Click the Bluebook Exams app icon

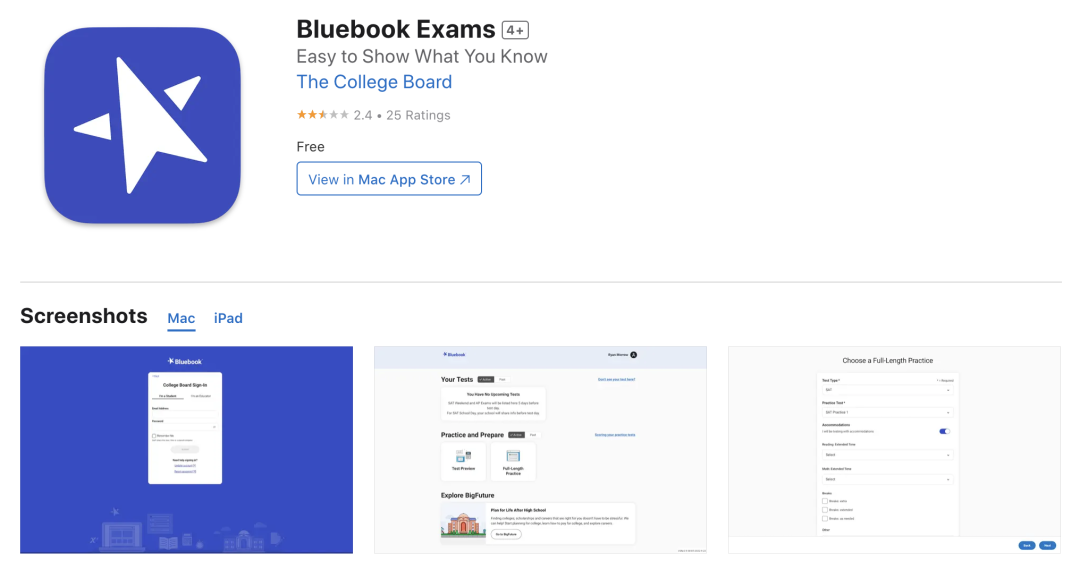pyautogui.click(x=143, y=125)
